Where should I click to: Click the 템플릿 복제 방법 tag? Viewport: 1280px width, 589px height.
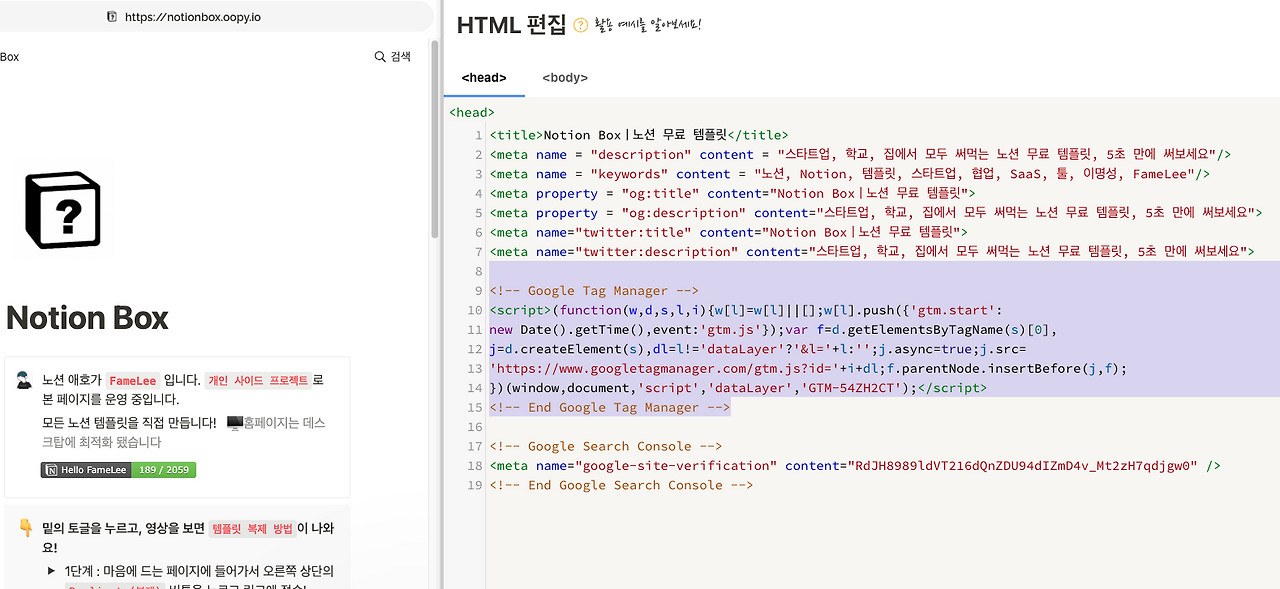tap(252, 529)
